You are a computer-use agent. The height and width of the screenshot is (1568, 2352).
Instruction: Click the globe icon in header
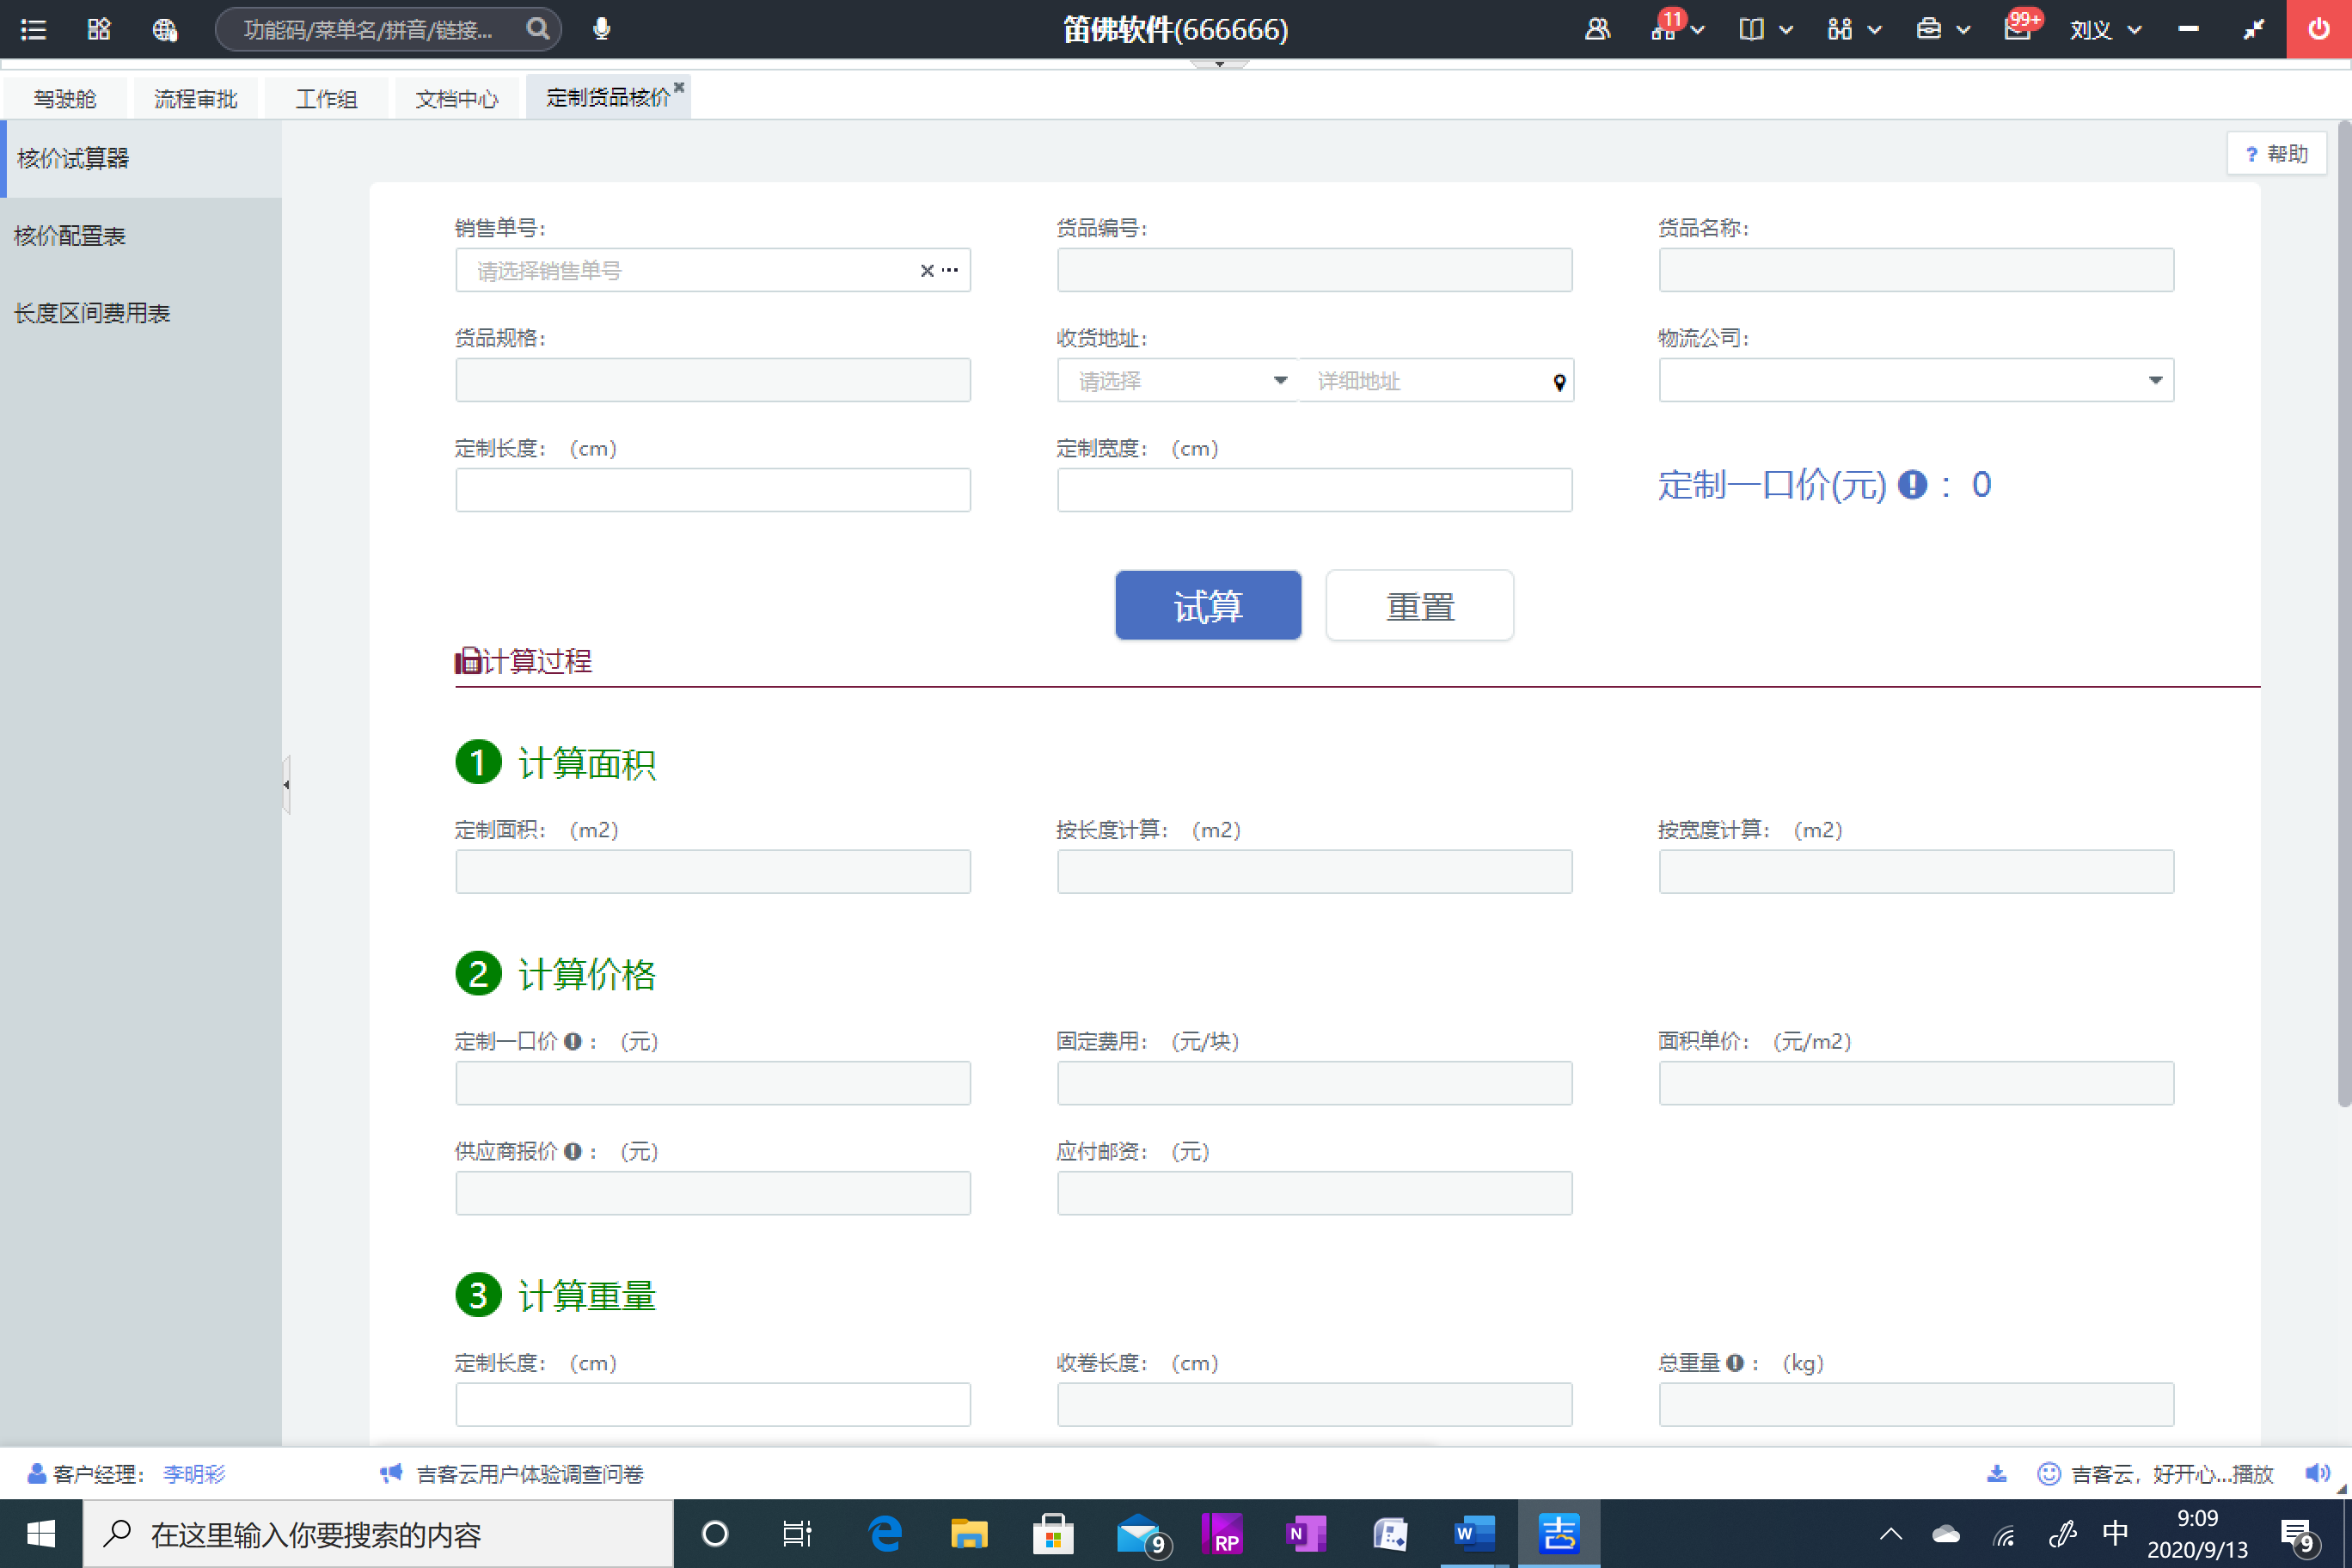point(165,29)
